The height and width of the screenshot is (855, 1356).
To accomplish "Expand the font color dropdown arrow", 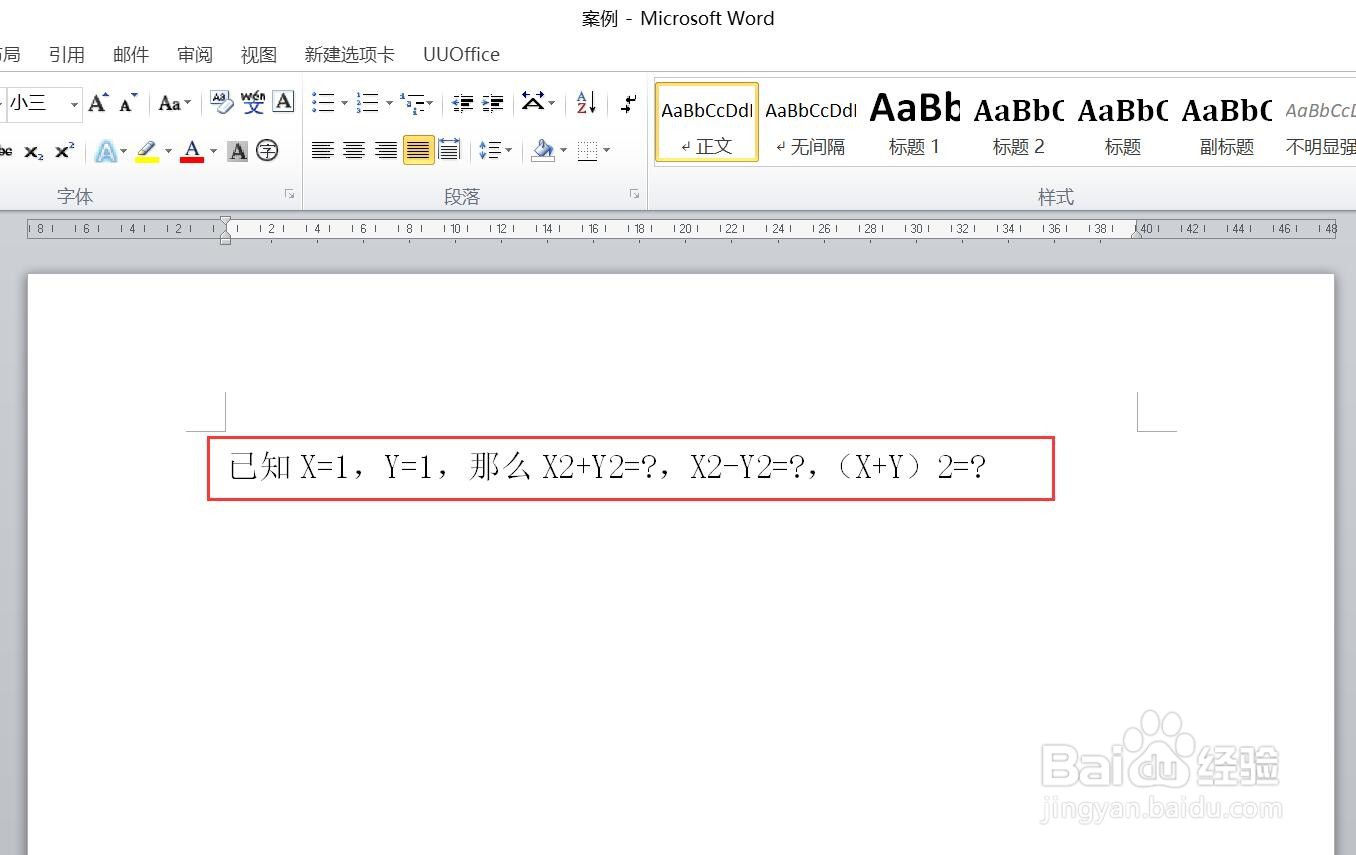I will (x=213, y=152).
